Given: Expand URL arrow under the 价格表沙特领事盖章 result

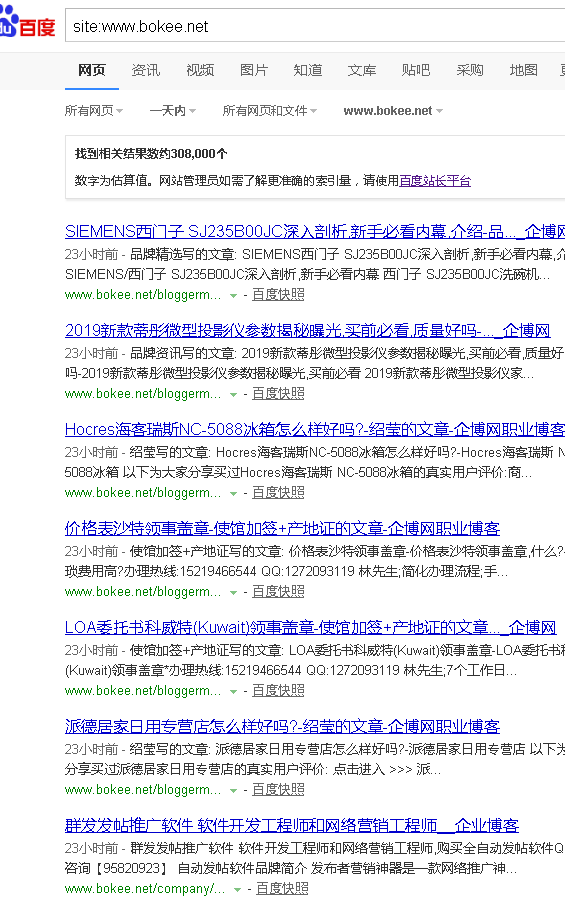Looking at the screenshot, I should pos(233,593).
